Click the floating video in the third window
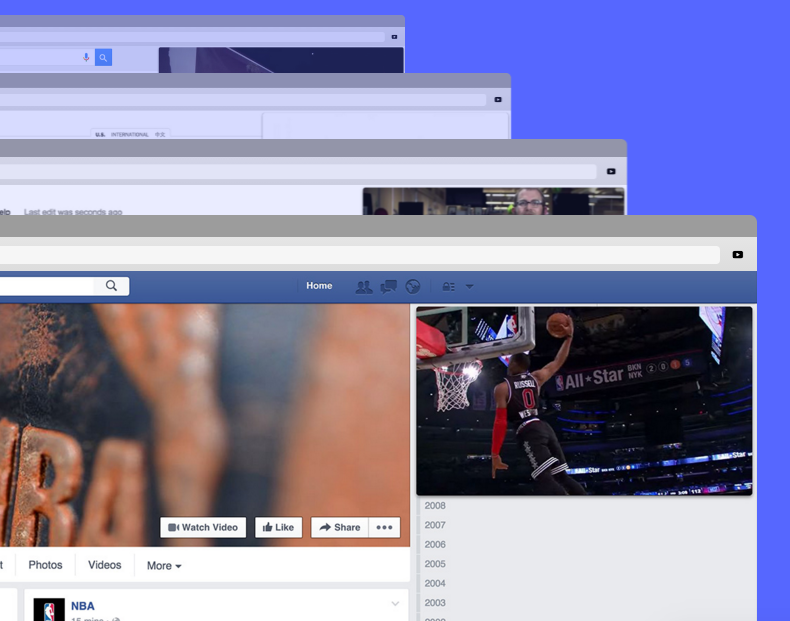790x621 pixels. tap(493, 201)
